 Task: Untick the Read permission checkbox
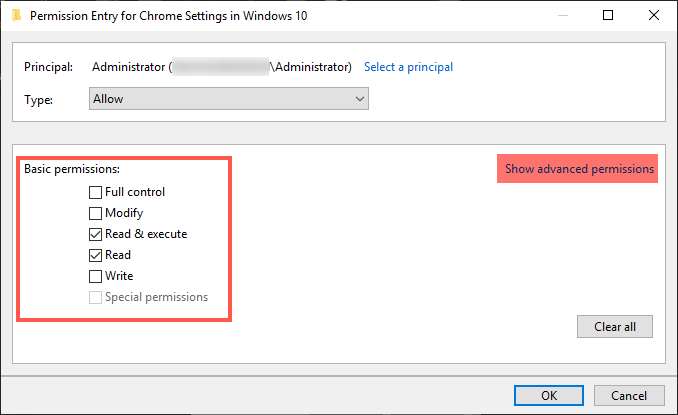point(95,255)
